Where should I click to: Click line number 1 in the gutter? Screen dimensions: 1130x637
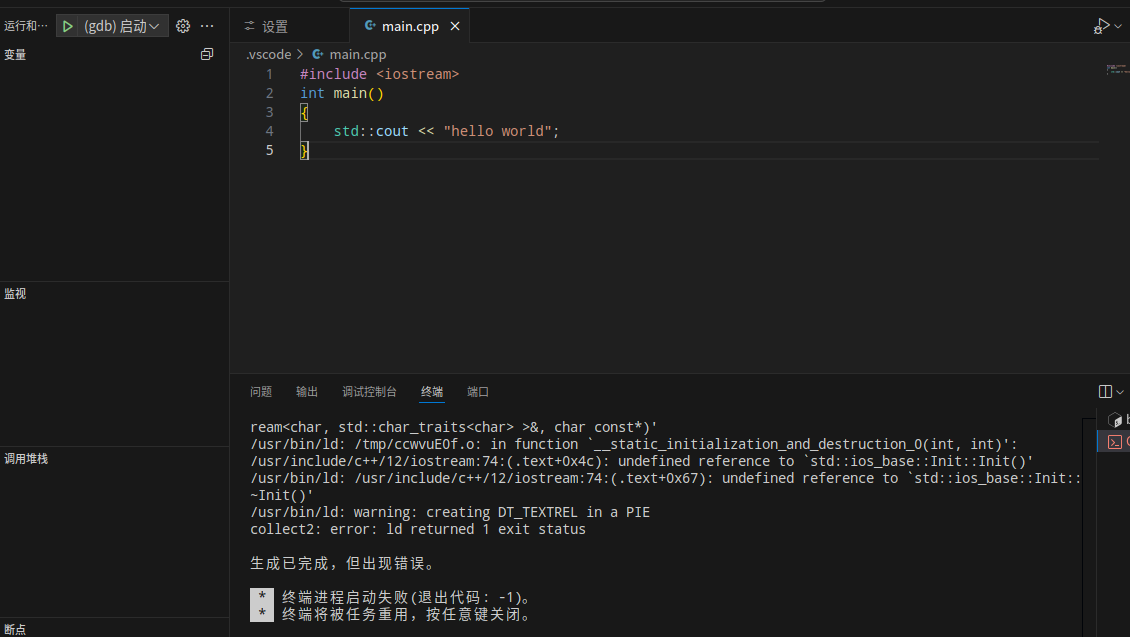(x=270, y=74)
